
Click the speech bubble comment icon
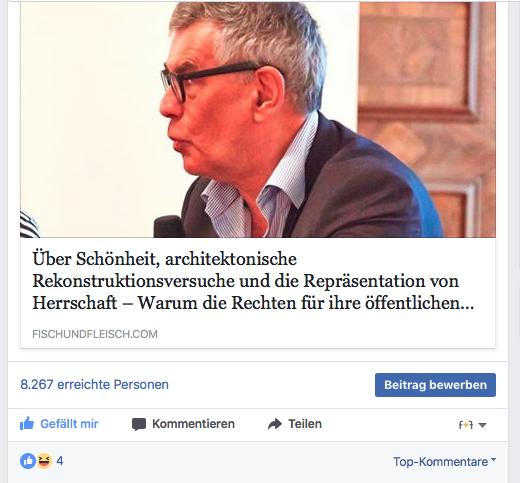(139, 424)
